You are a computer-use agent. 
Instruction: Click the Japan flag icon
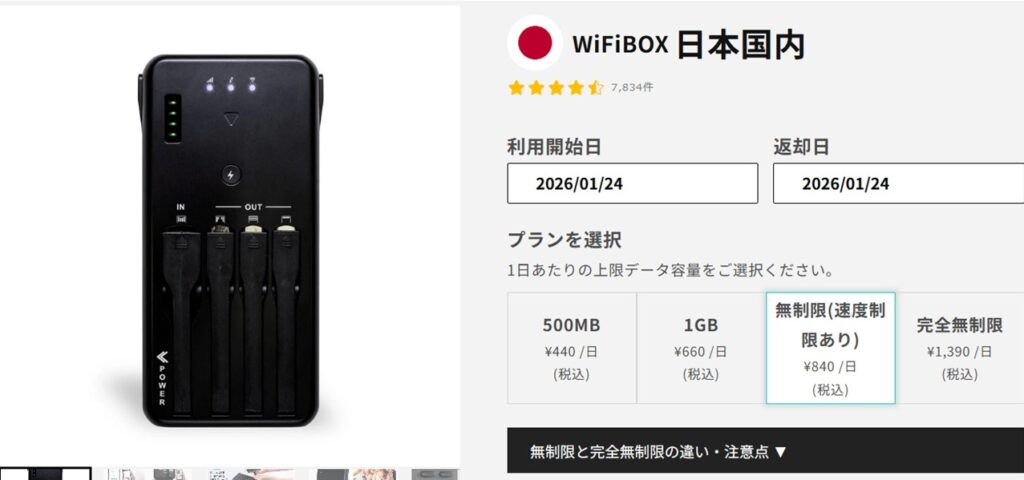(x=535, y=43)
